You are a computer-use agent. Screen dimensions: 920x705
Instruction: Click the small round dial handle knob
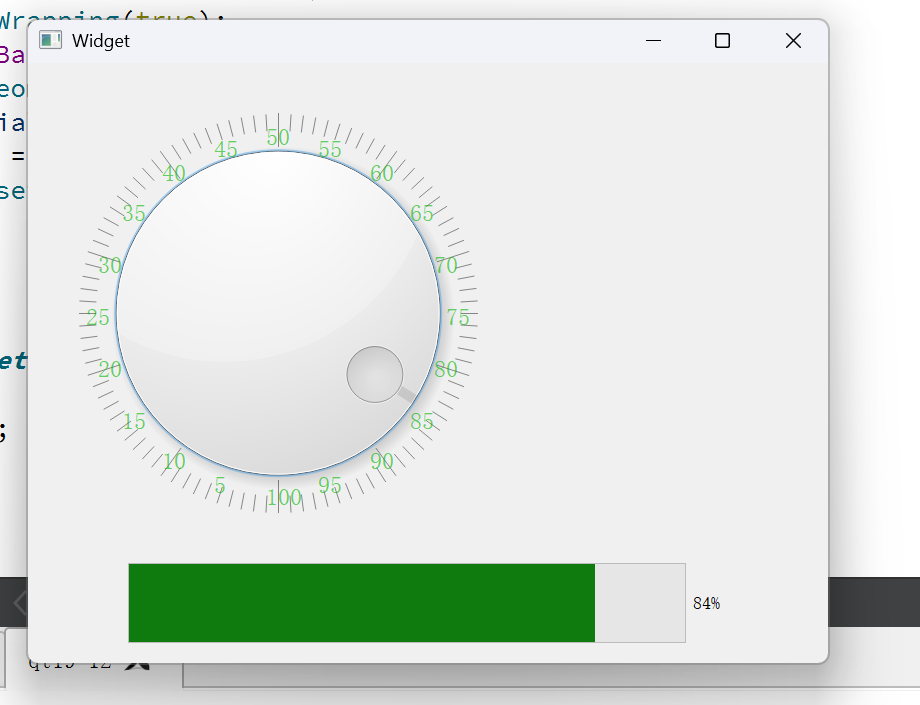tap(374, 372)
